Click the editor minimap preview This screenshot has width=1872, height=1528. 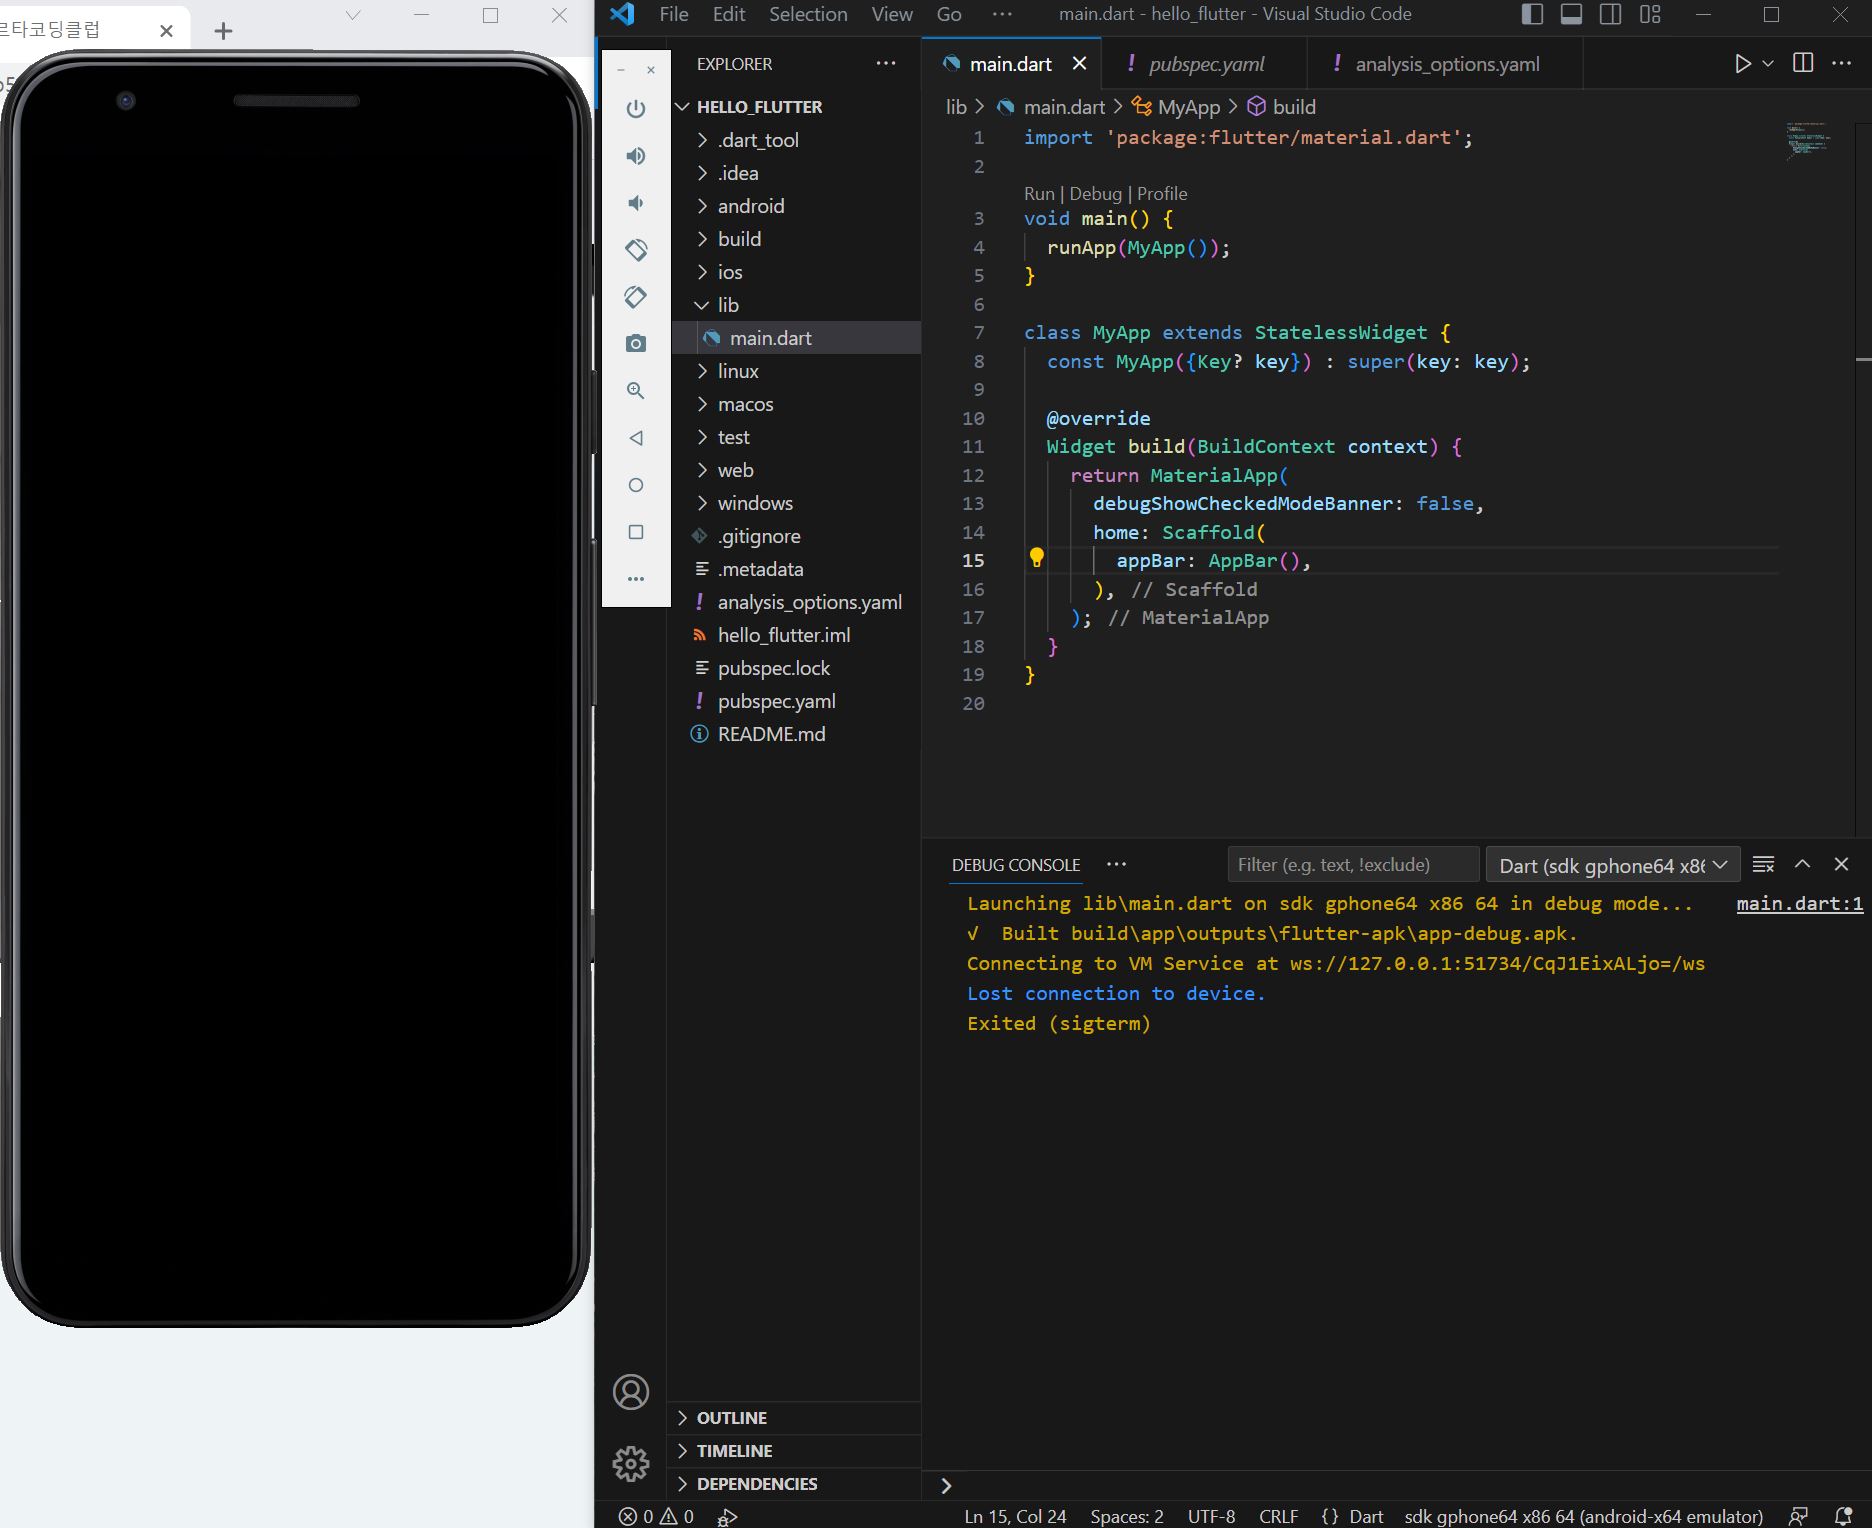(1808, 140)
